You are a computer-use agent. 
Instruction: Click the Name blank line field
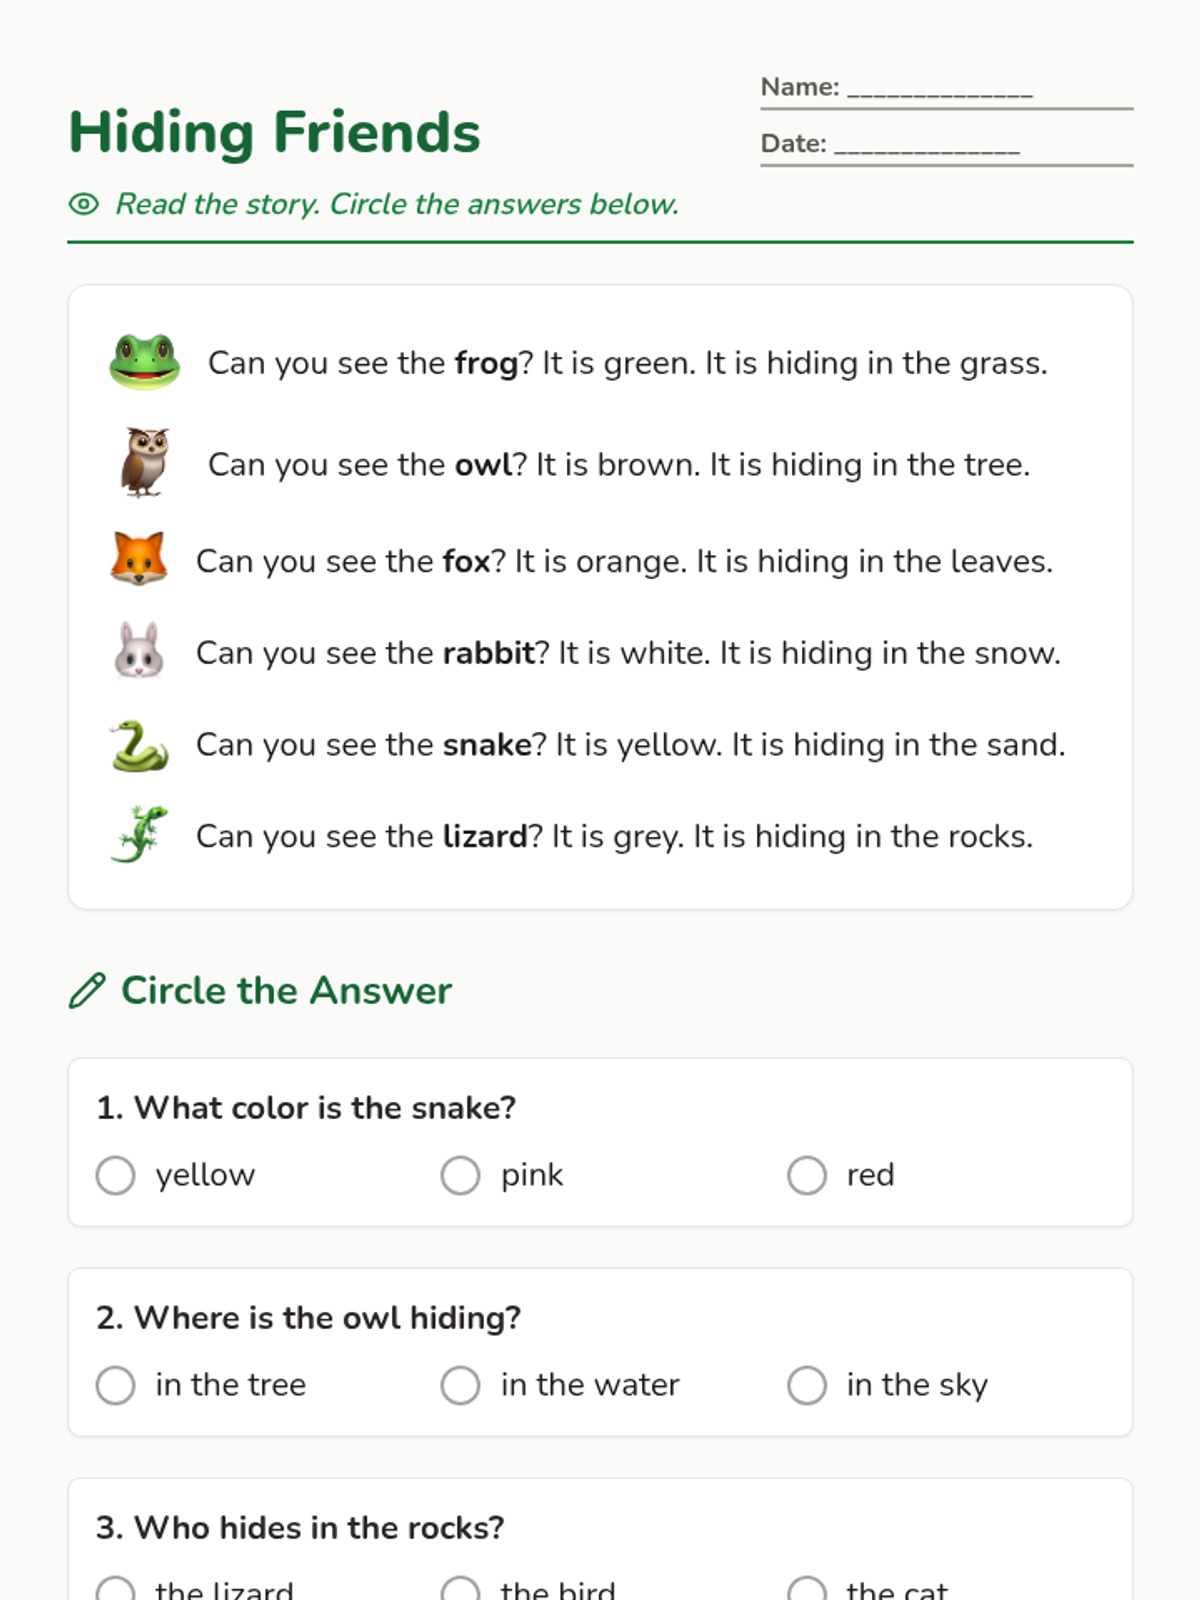coord(940,88)
